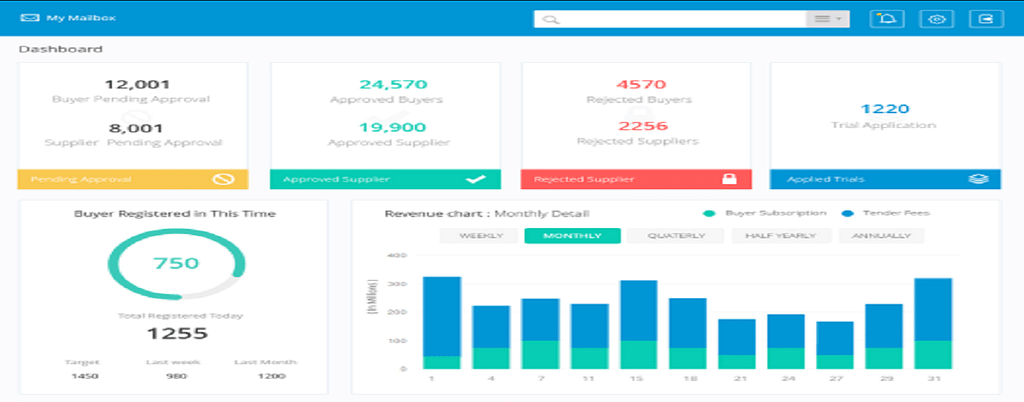Open the notifications bell icon

[885, 19]
